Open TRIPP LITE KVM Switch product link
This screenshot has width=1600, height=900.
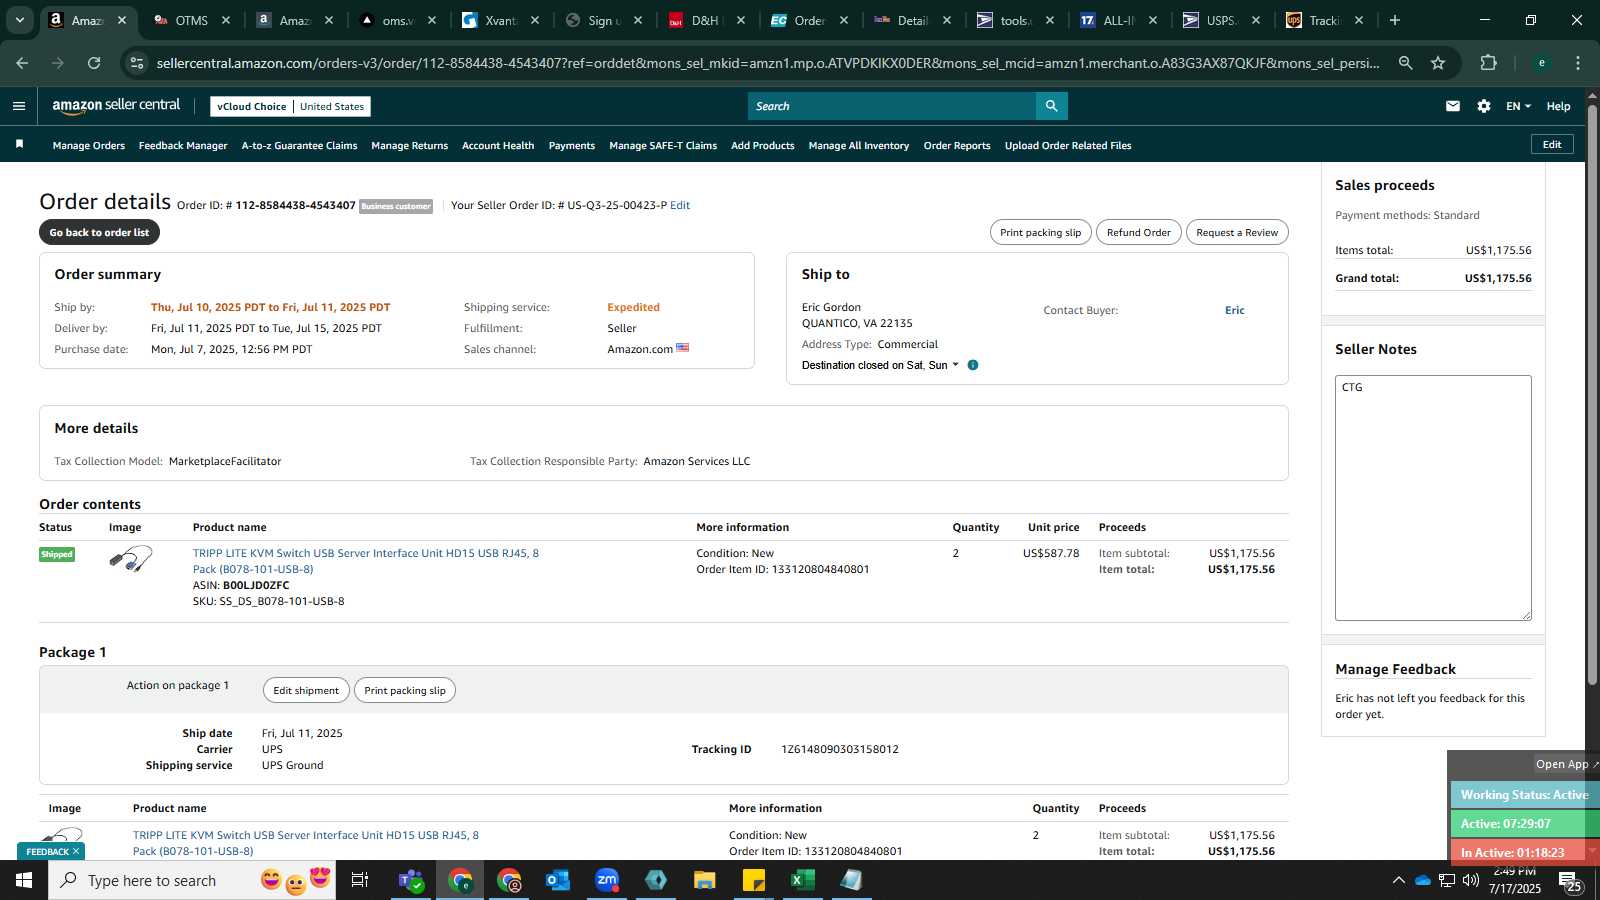coord(366,561)
